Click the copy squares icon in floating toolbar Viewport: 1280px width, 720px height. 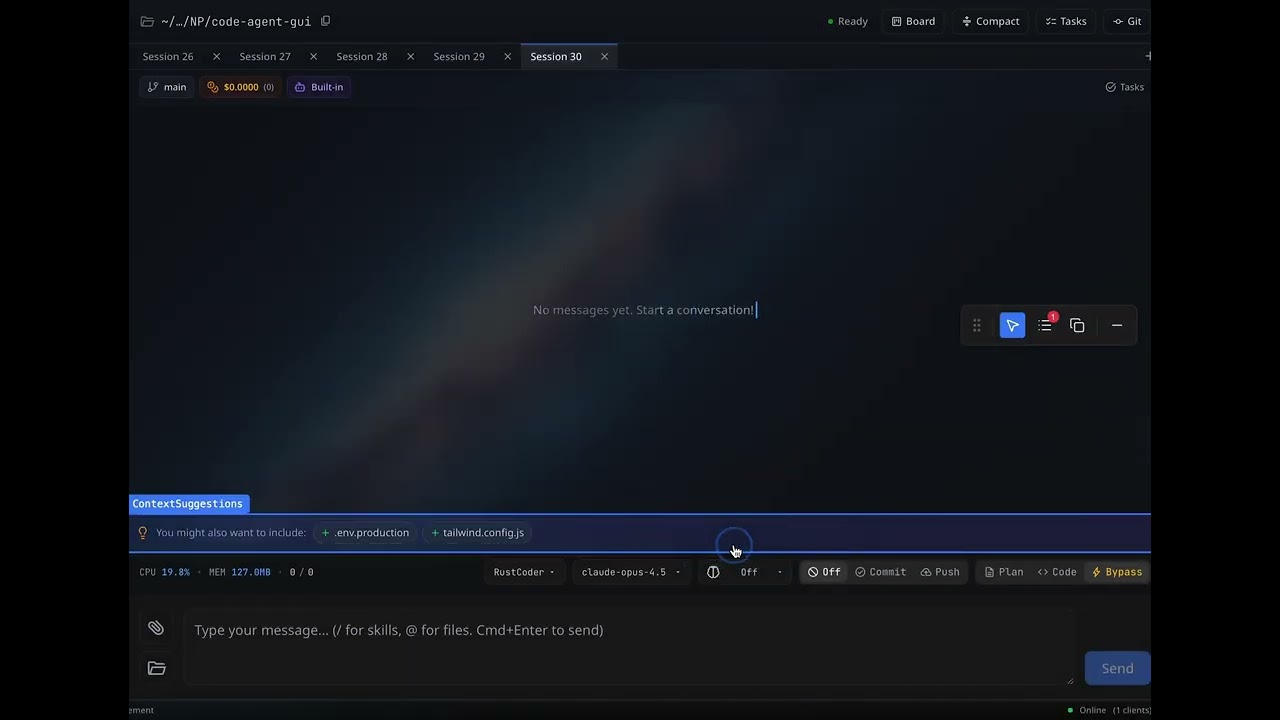point(1077,326)
